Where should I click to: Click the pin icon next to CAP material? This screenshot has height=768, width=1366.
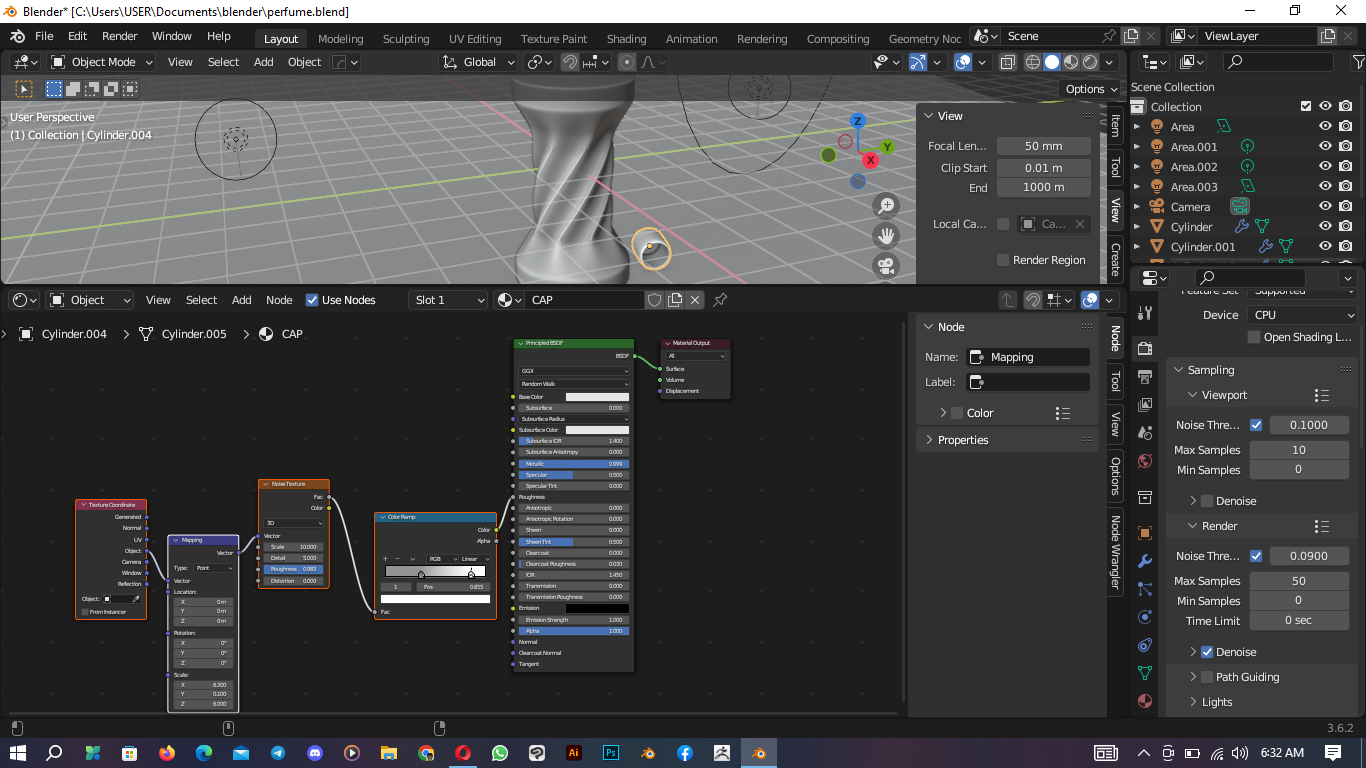click(720, 300)
